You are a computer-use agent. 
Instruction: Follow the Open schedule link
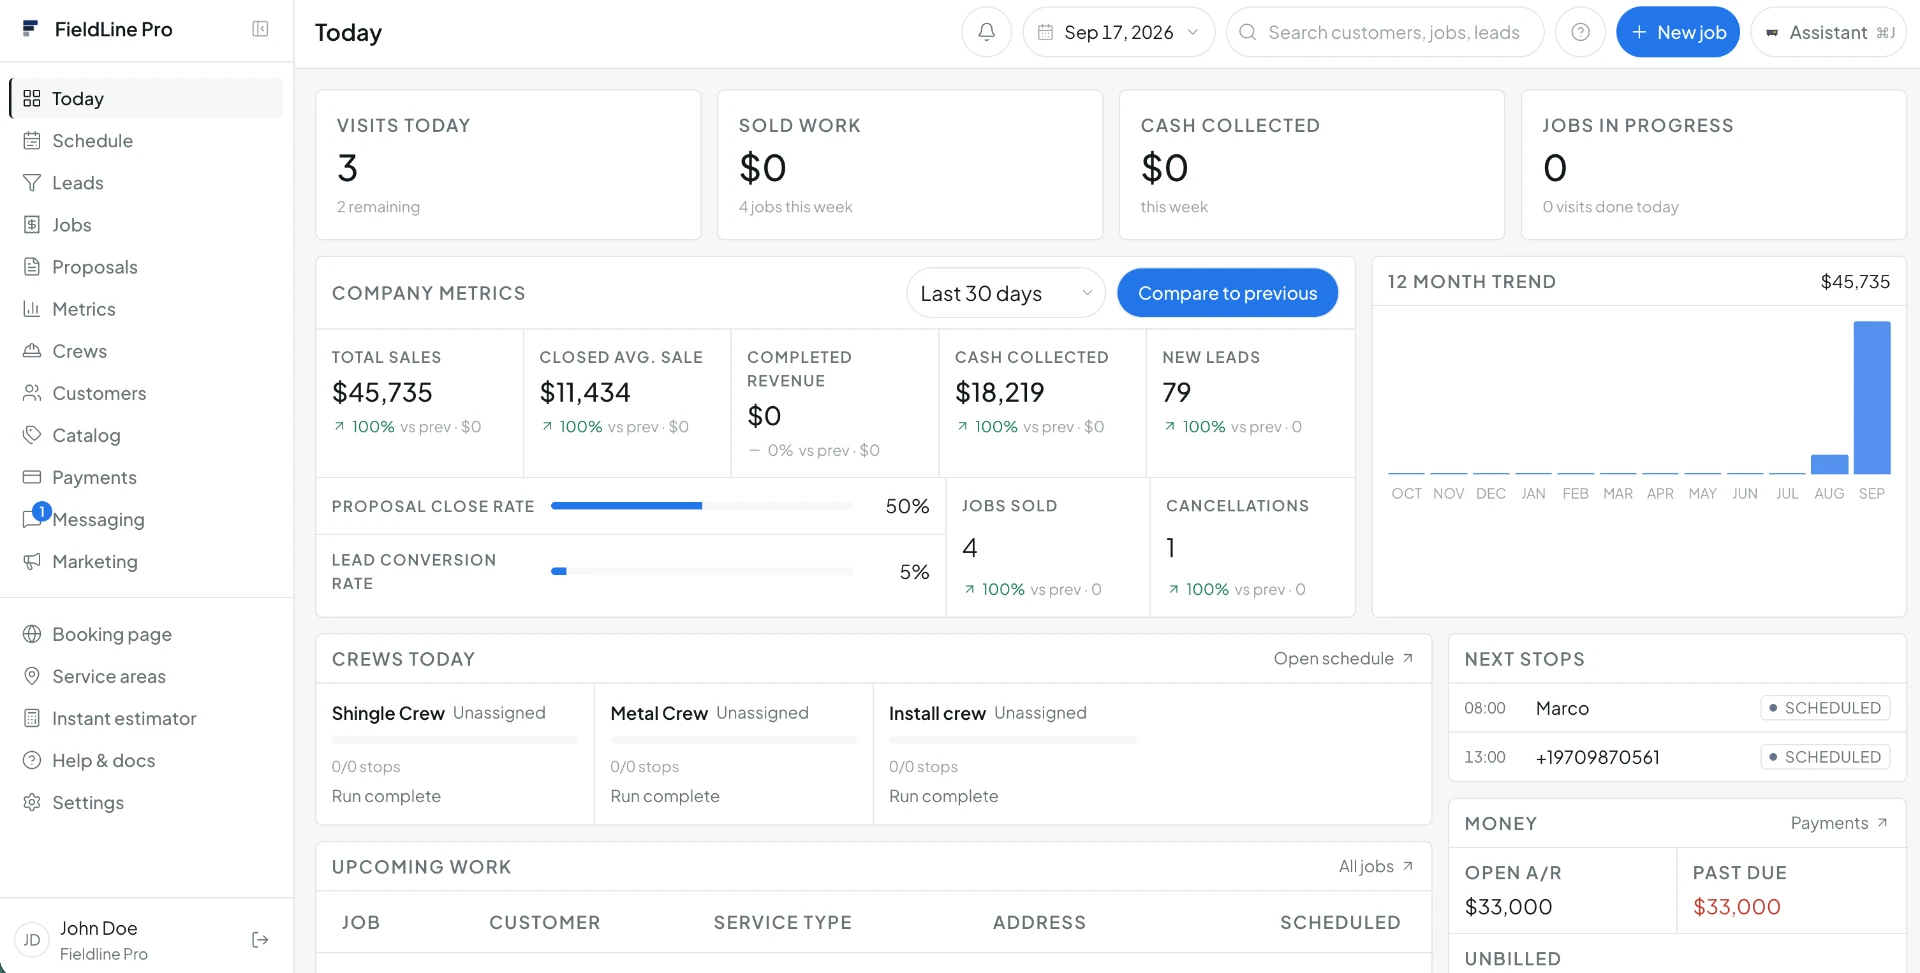[1343, 658]
